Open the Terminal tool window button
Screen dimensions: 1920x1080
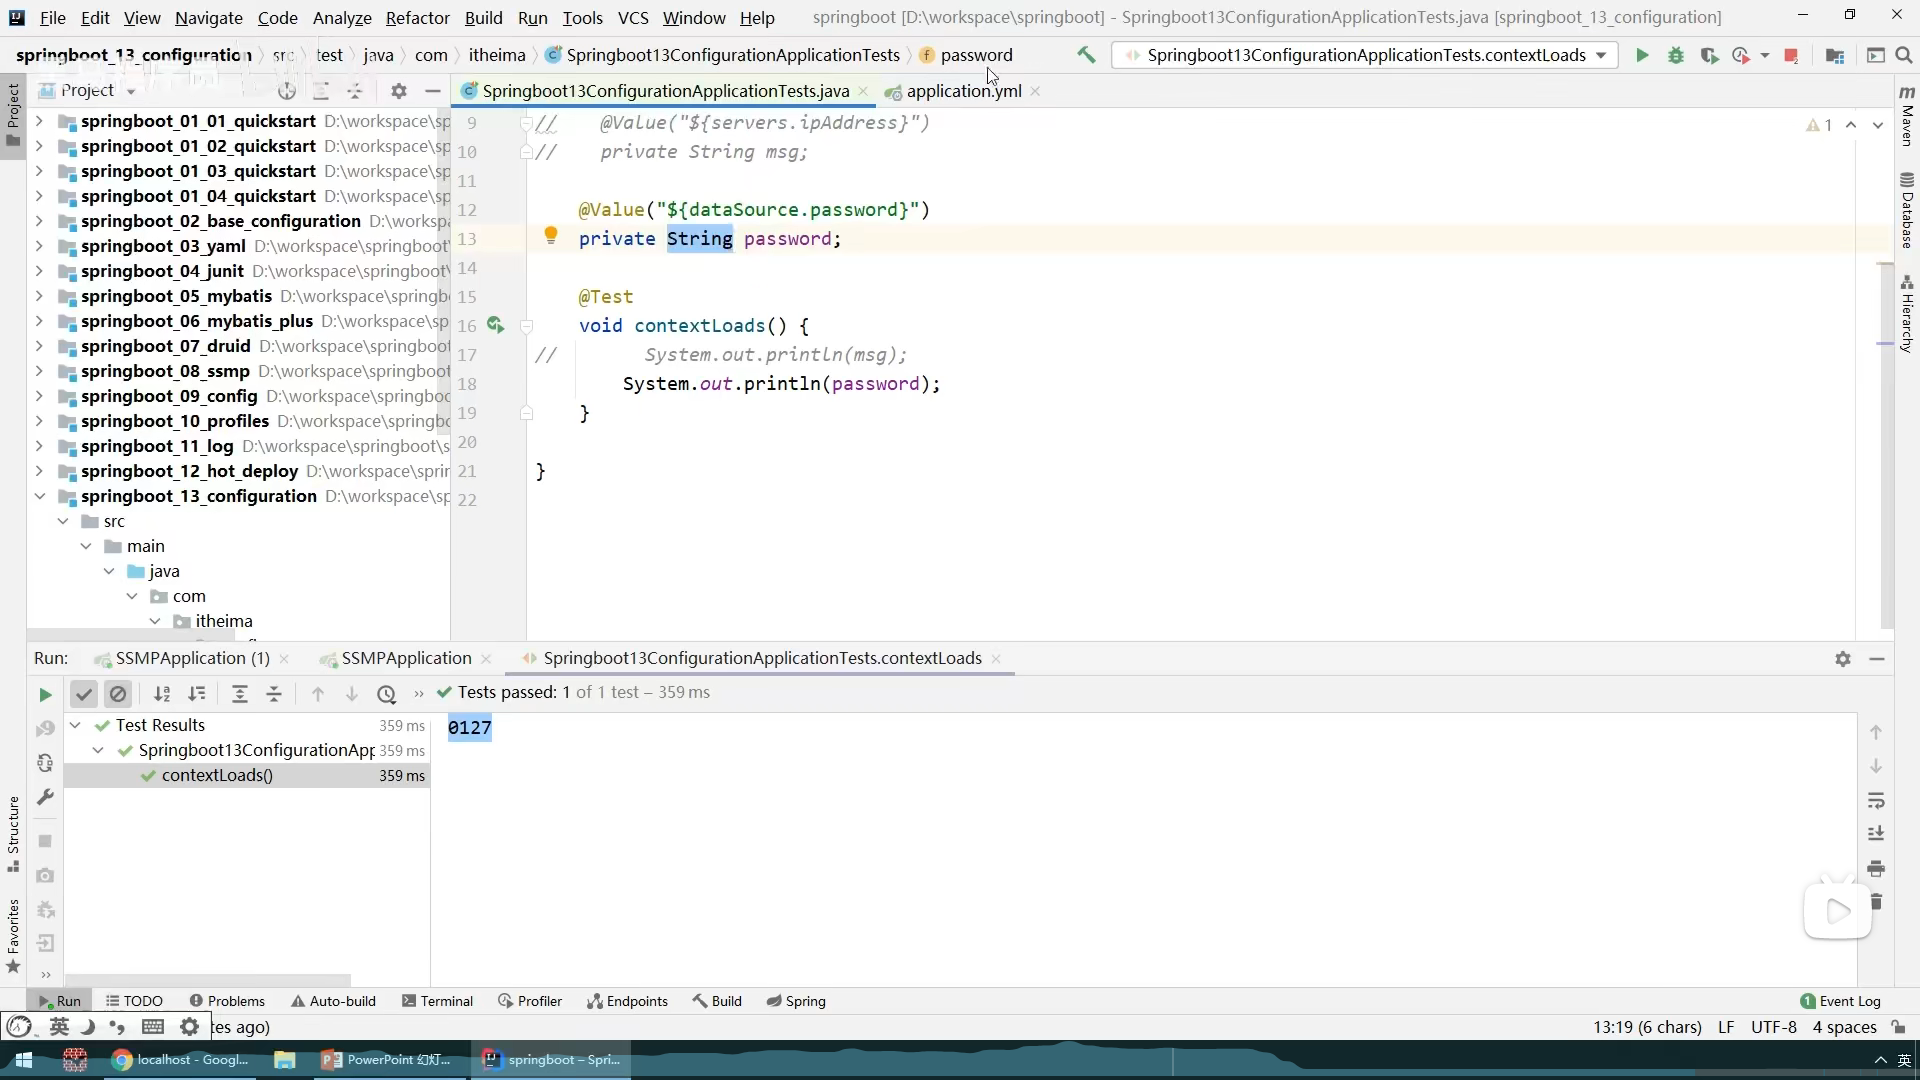437,1001
